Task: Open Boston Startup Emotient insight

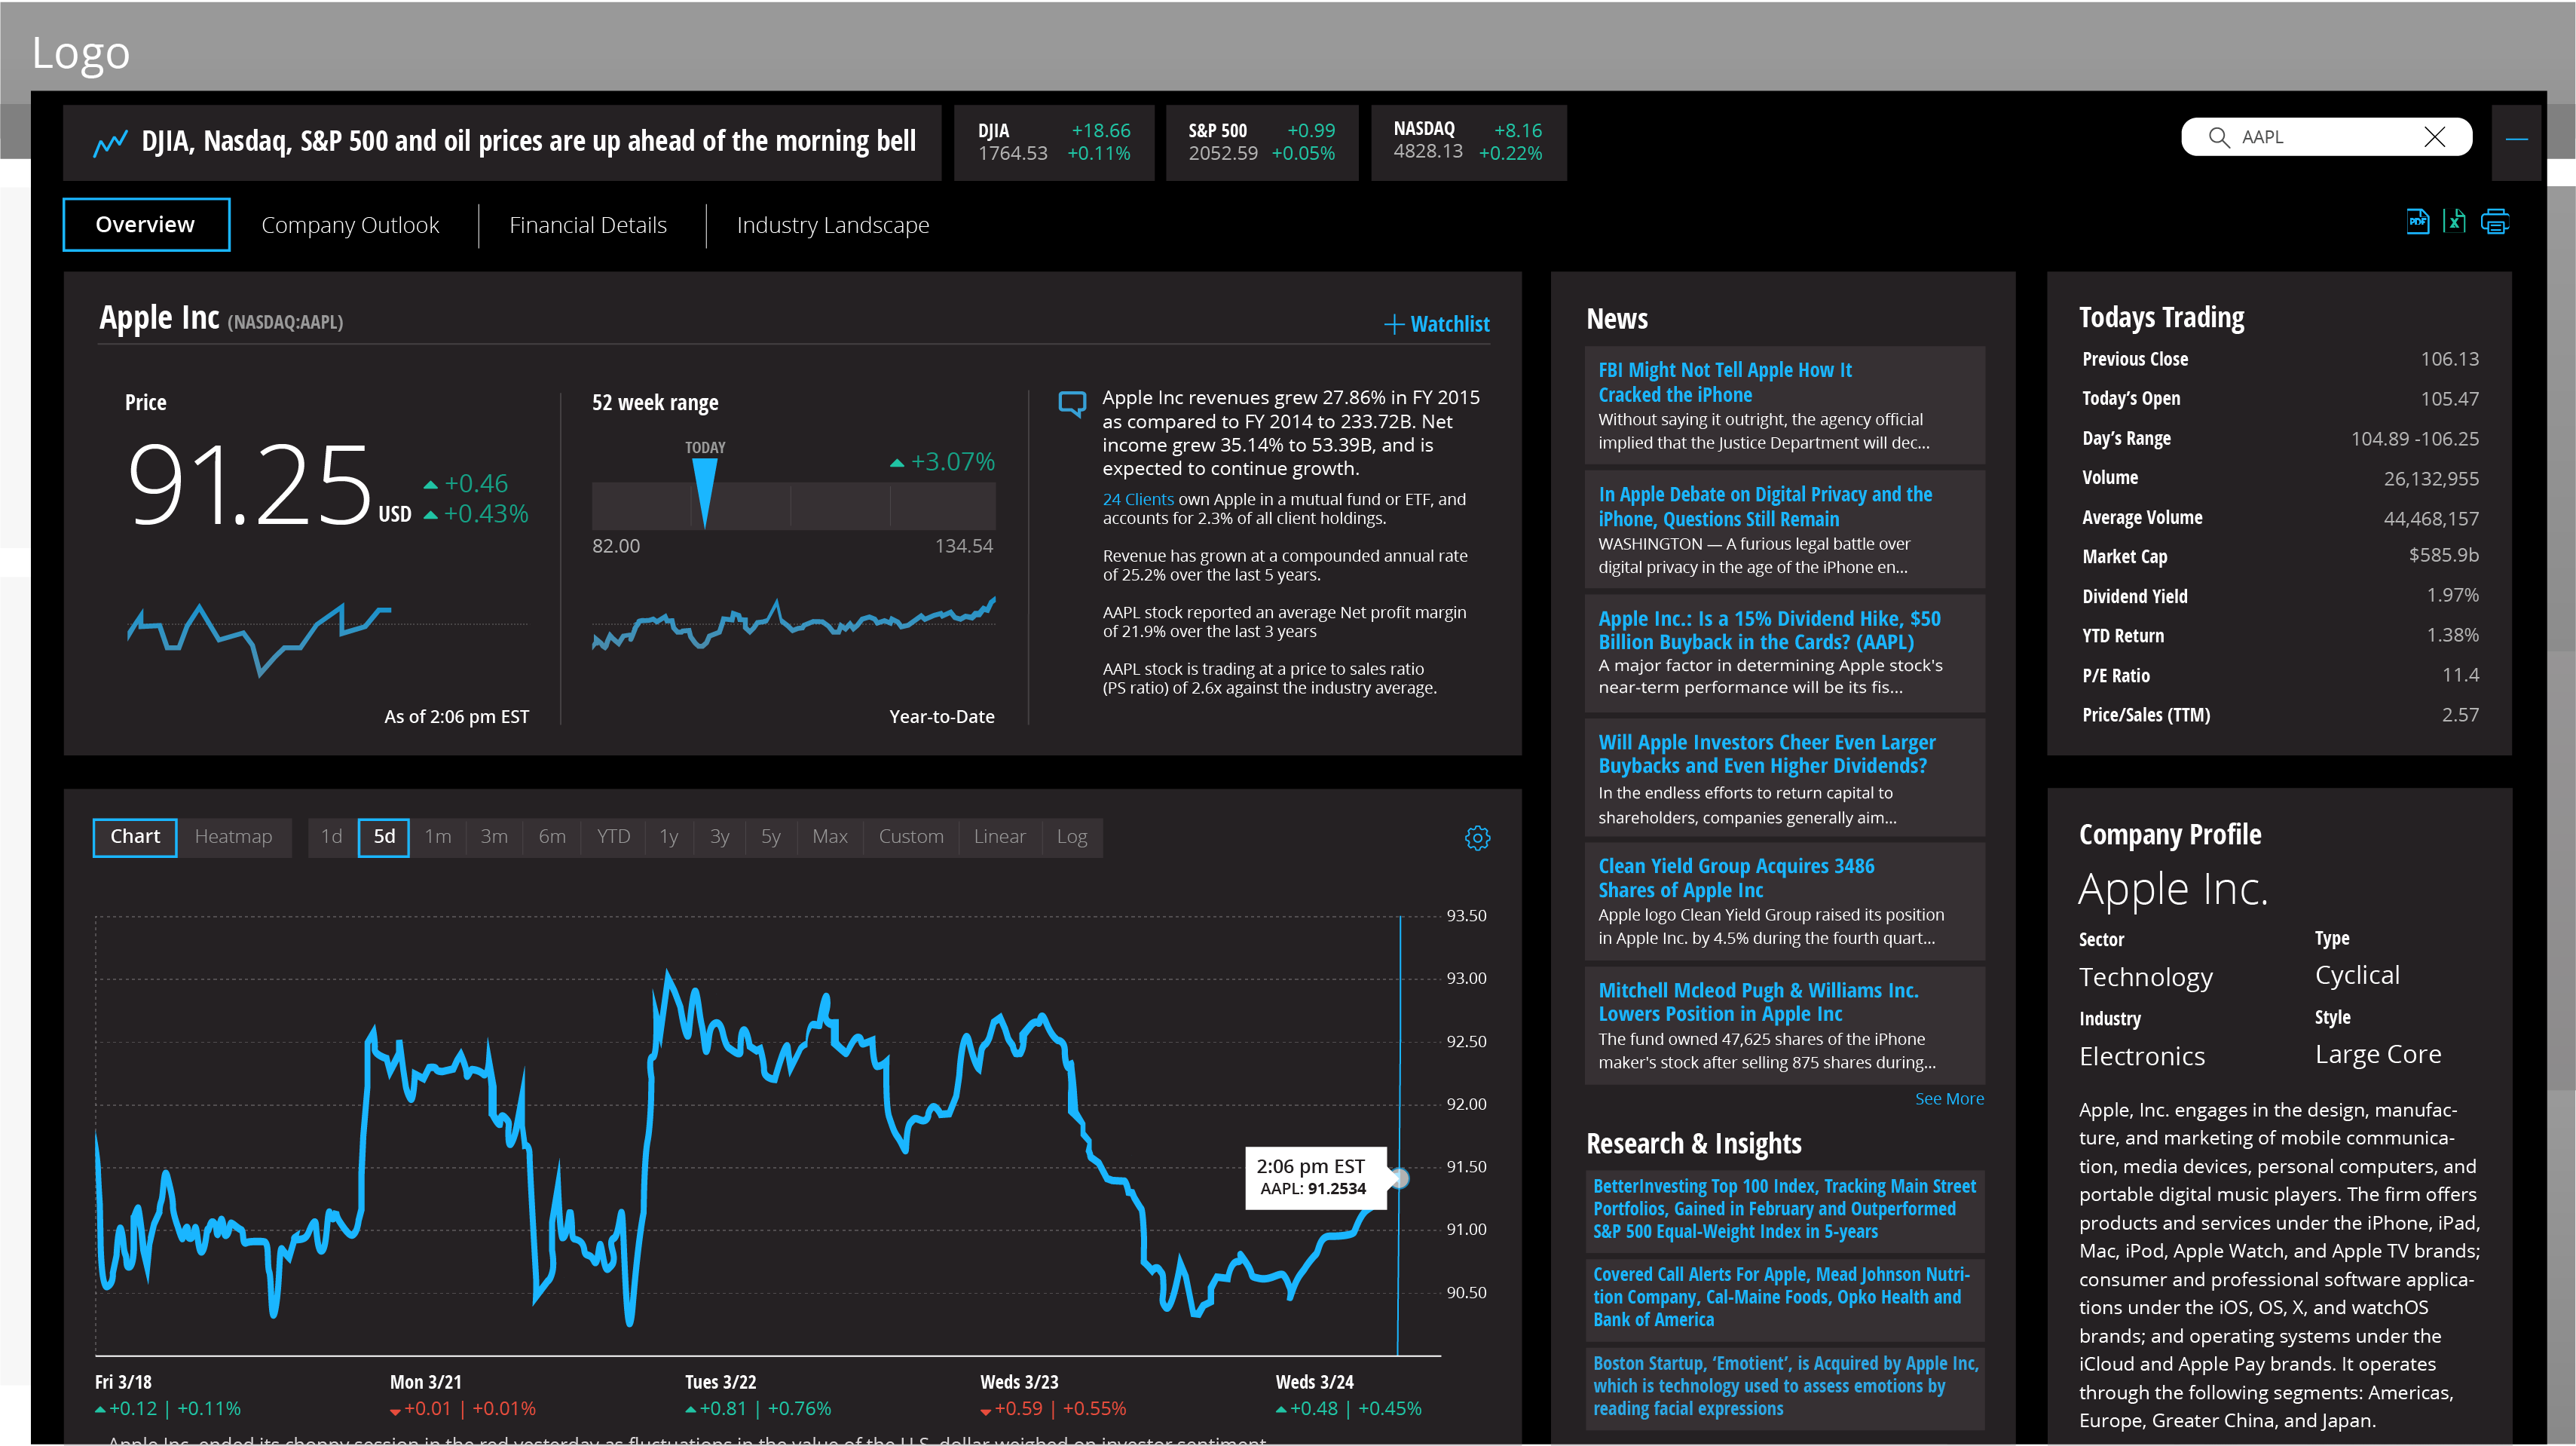Action: [1785, 1387]
